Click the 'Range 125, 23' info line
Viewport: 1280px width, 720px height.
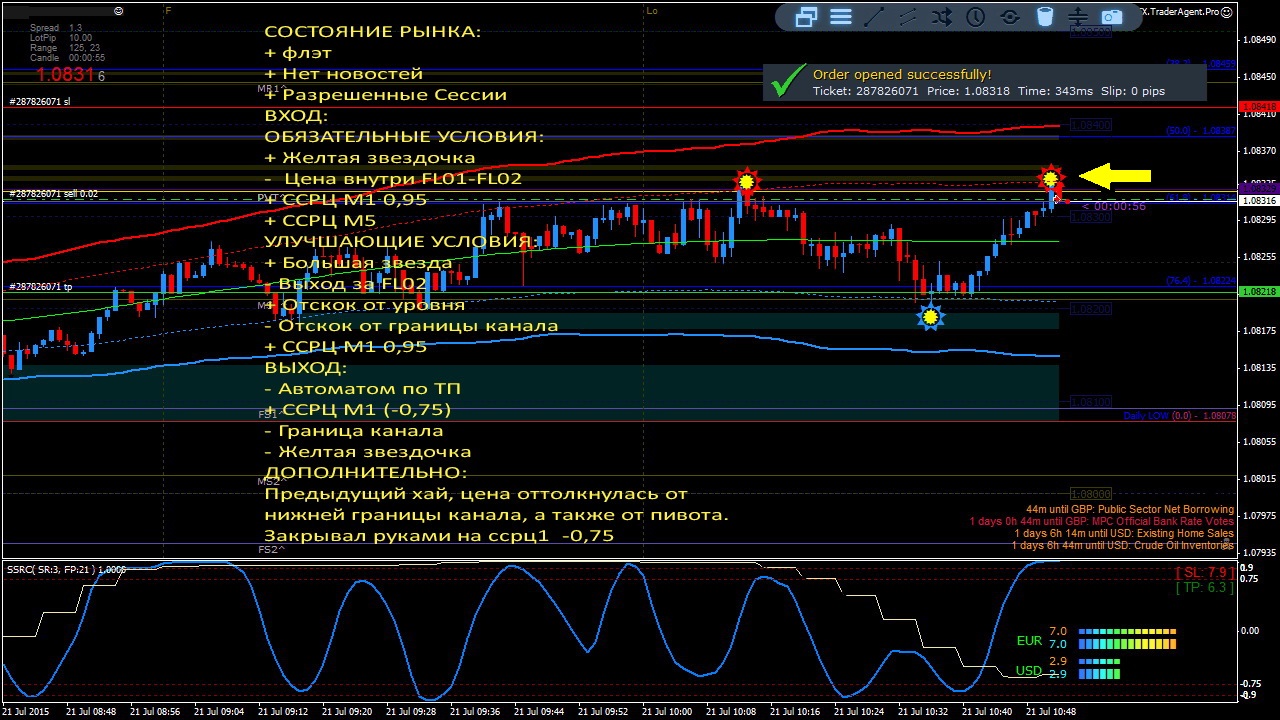[x=65, y=48]
